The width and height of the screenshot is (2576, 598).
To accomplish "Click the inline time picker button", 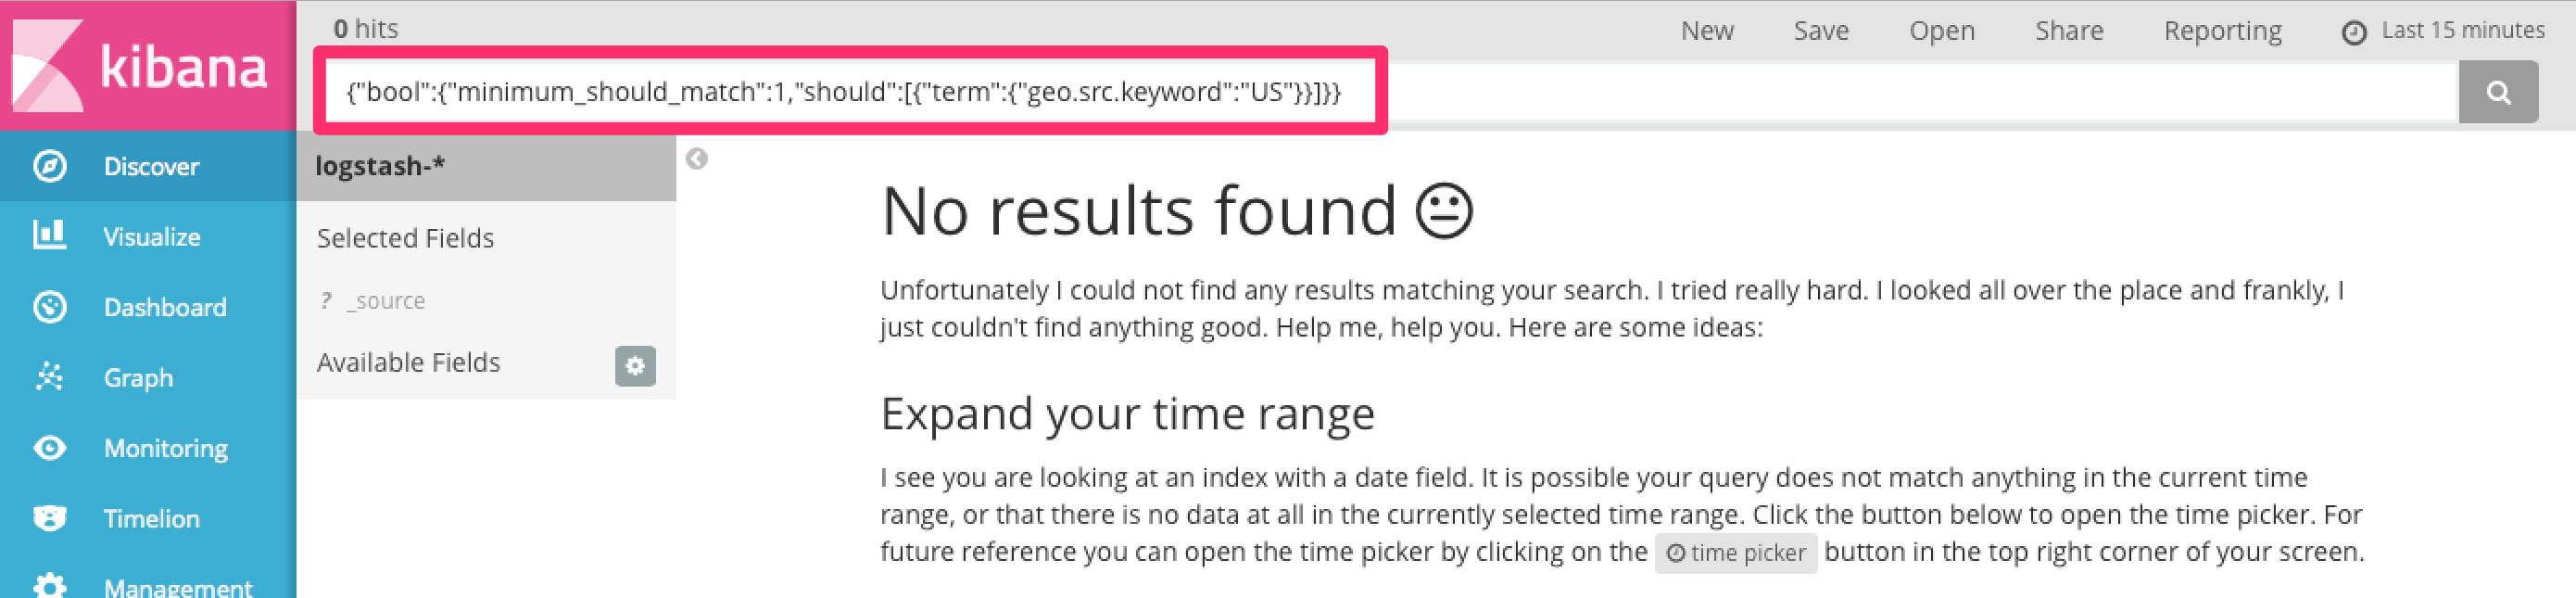I will [1735, 553].
